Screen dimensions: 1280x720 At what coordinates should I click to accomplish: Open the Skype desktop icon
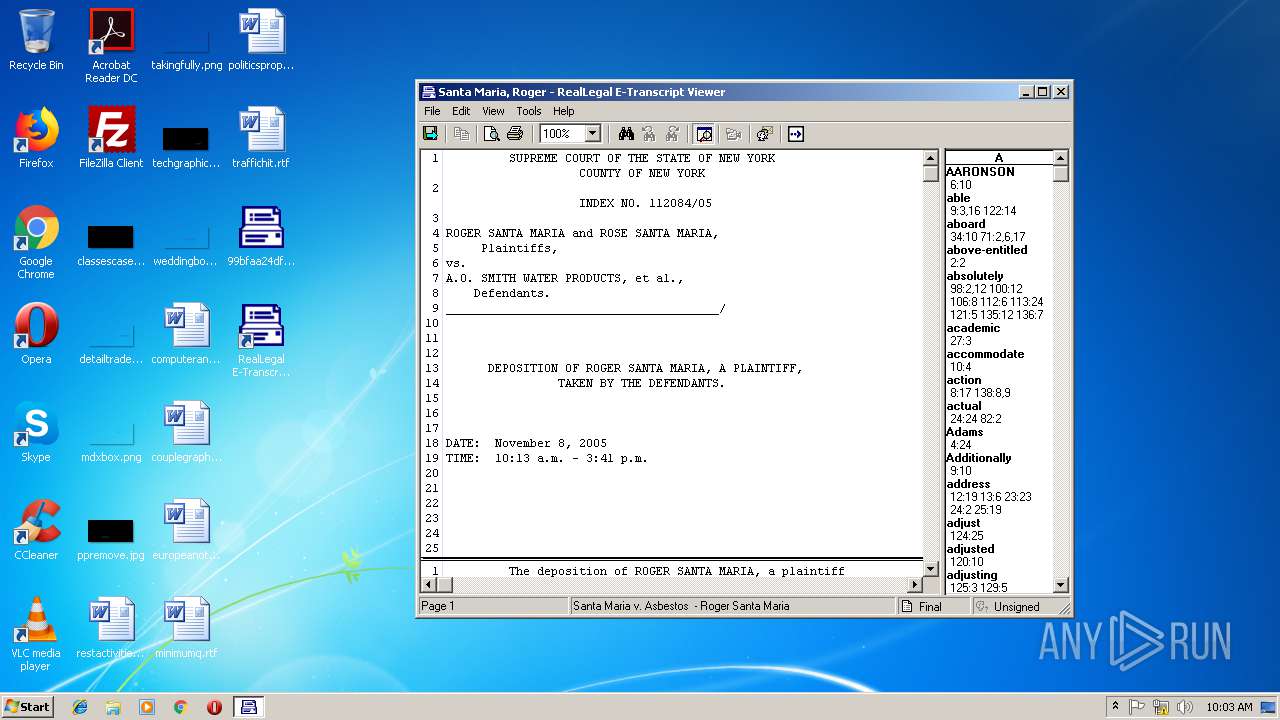[x=36, y=432]
